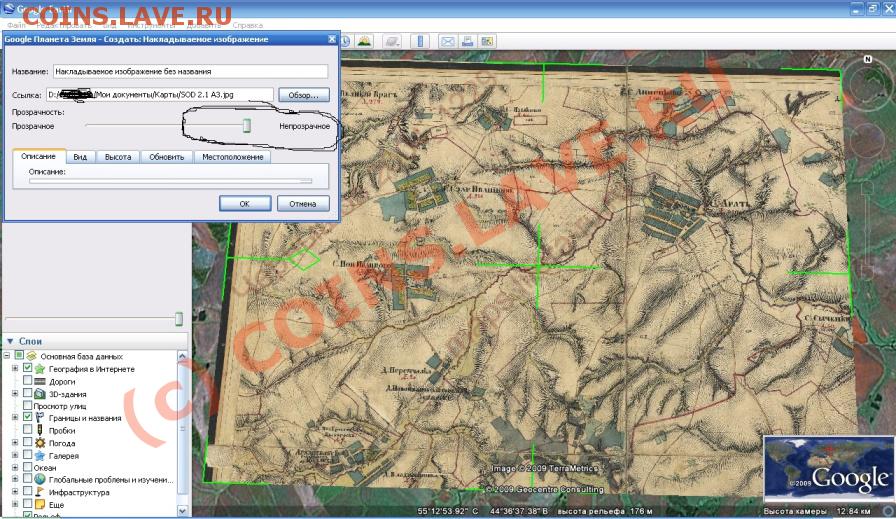Open the view in Google Maps icon

click(487, 41)
